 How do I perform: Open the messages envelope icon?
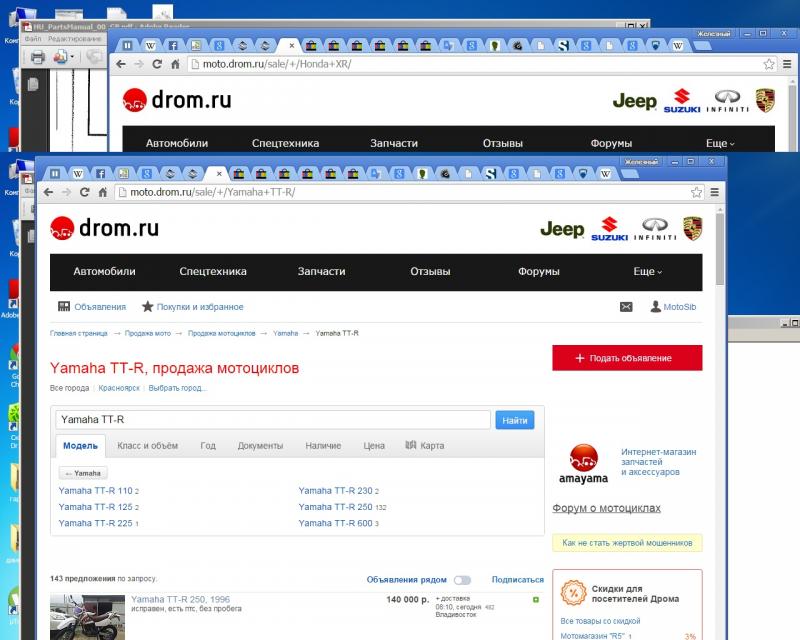(x=626, y=307)
